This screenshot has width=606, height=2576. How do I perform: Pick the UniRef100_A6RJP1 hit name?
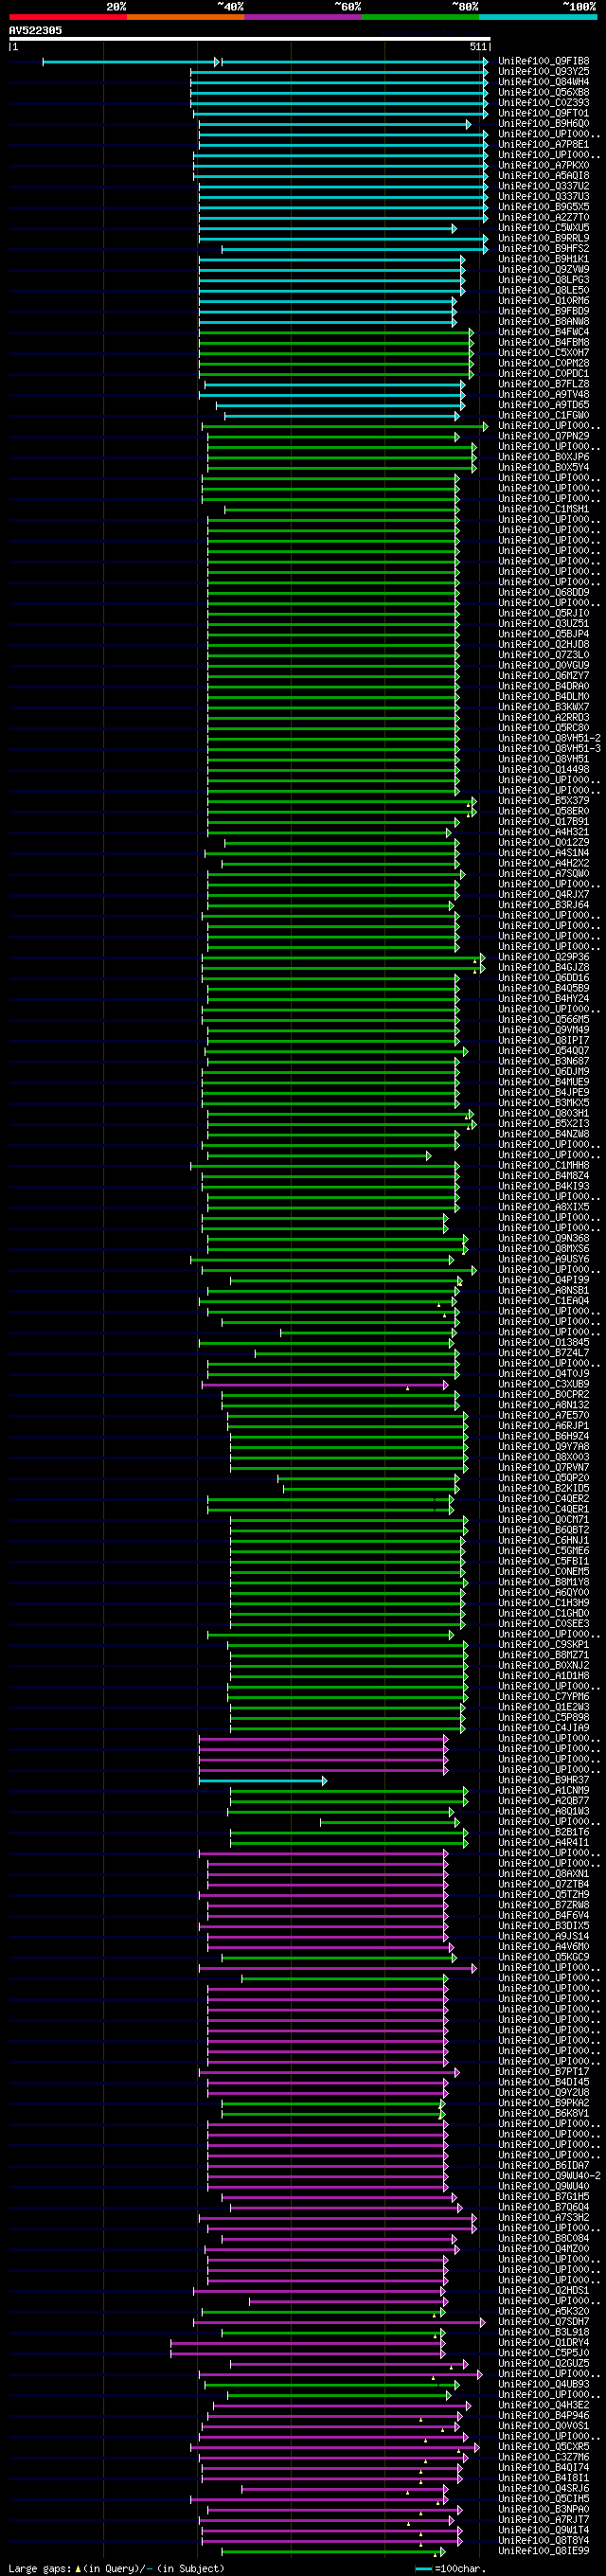(544, 1426)
